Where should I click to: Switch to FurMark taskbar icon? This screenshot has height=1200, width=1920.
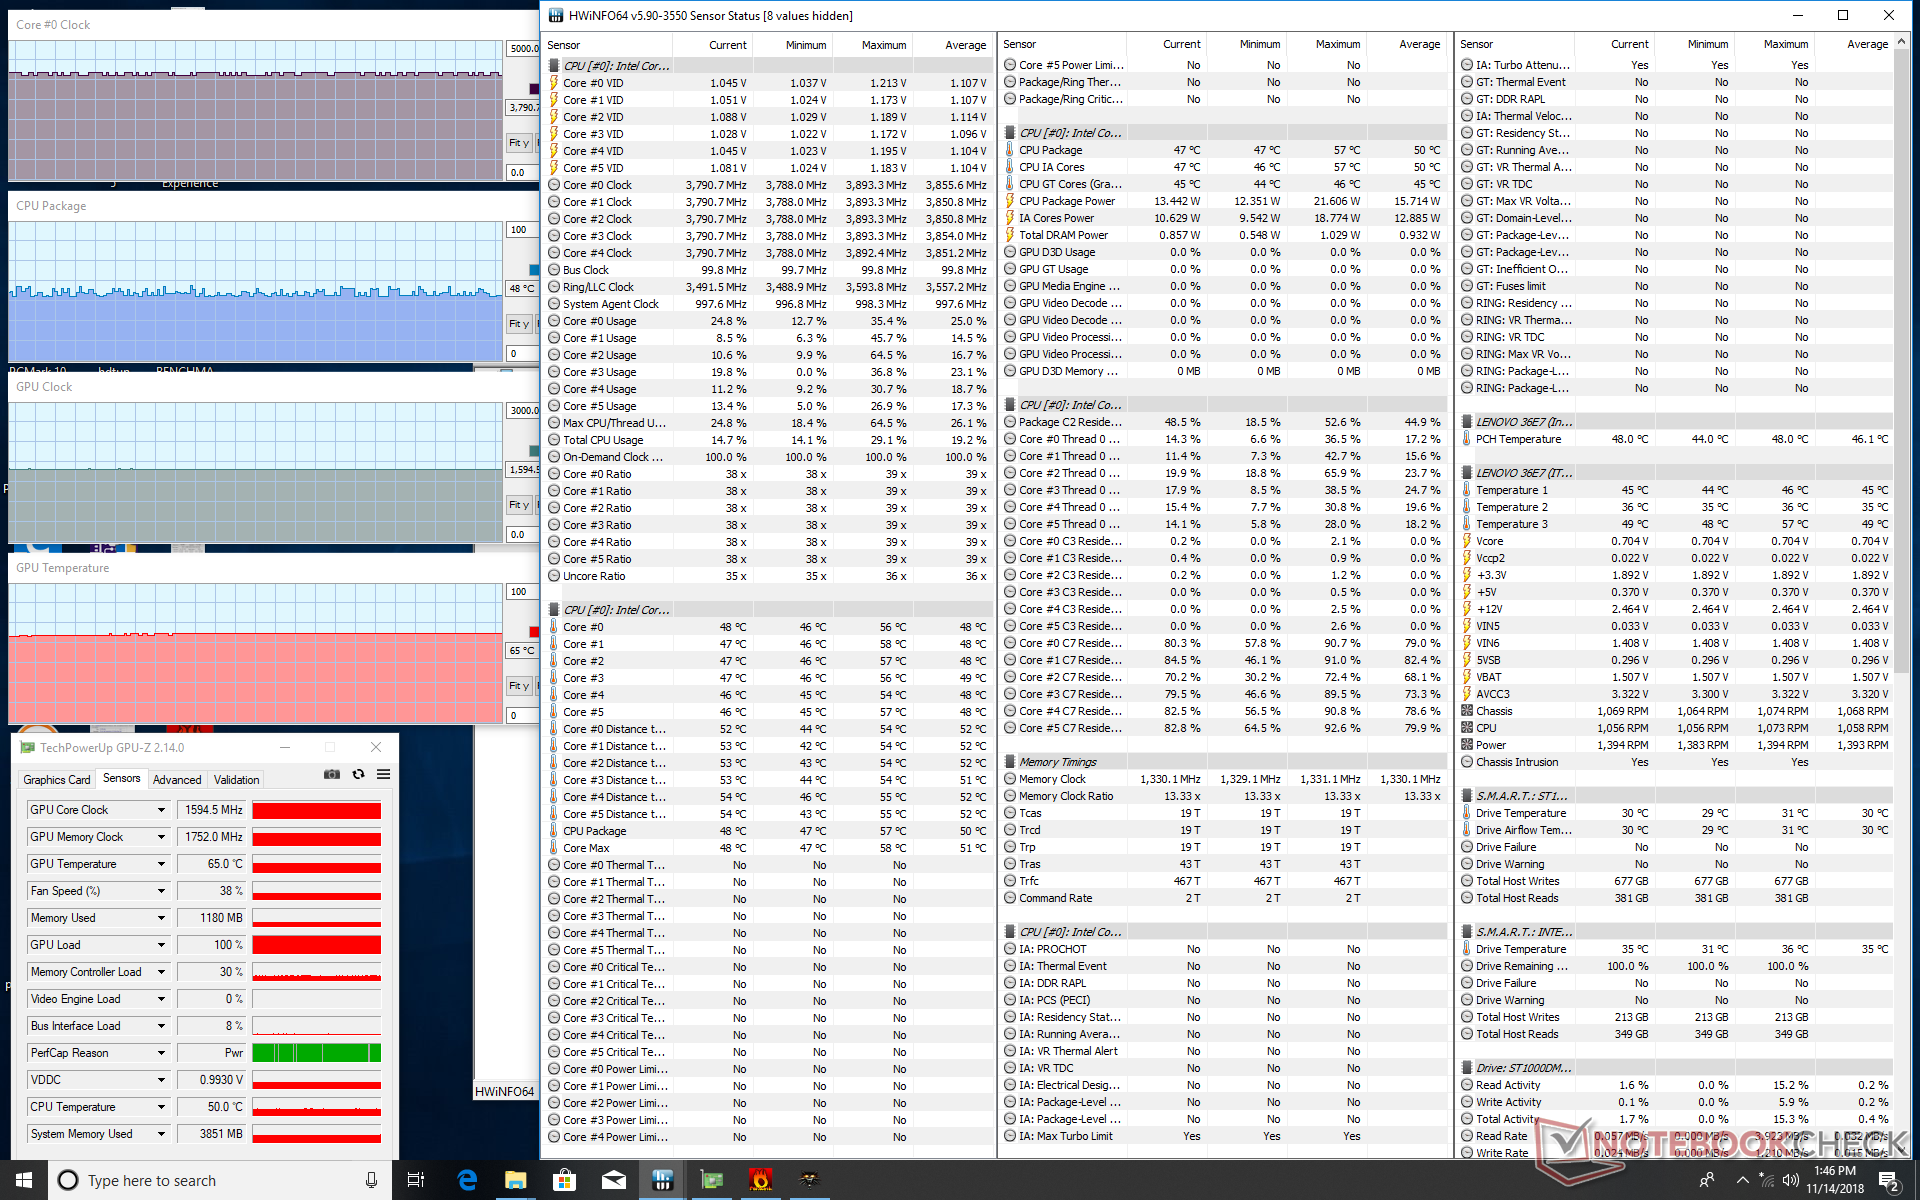[x=760, y=1180]
